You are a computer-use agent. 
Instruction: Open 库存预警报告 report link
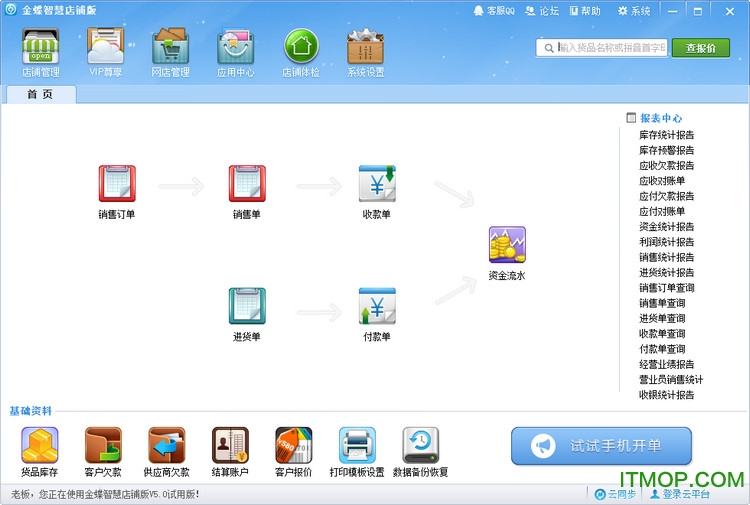pyautogui.click(x=666, y=151)
